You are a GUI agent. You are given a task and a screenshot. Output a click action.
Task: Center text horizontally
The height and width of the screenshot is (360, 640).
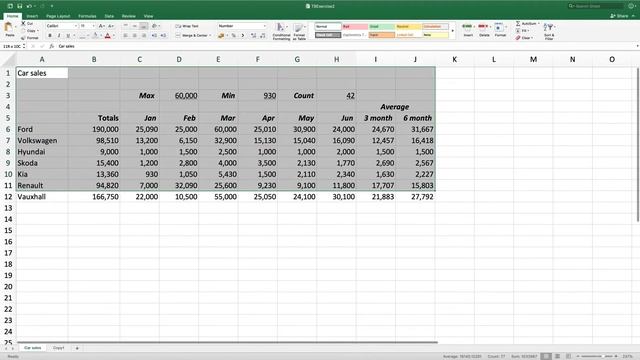click(x=134, y=36)
